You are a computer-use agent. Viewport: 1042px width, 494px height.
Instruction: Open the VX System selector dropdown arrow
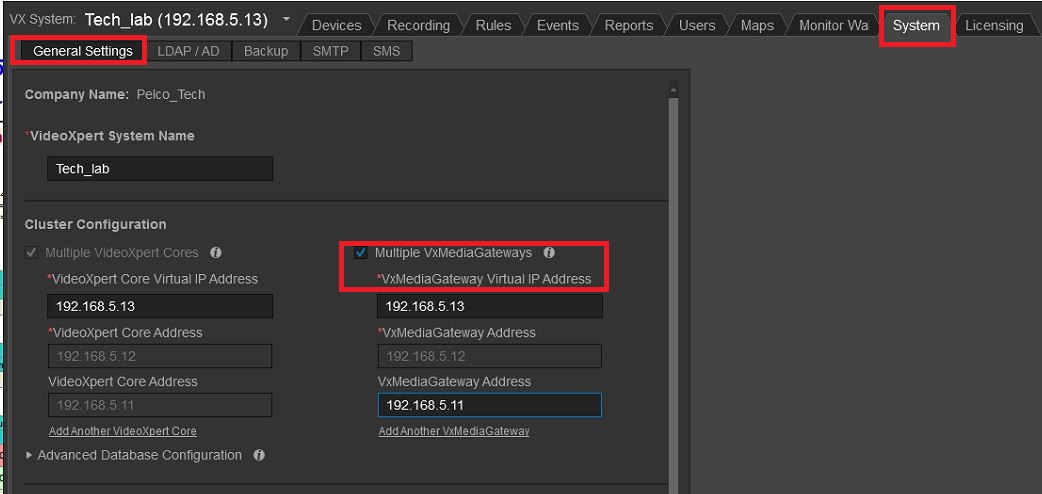(x=286, y=19)
